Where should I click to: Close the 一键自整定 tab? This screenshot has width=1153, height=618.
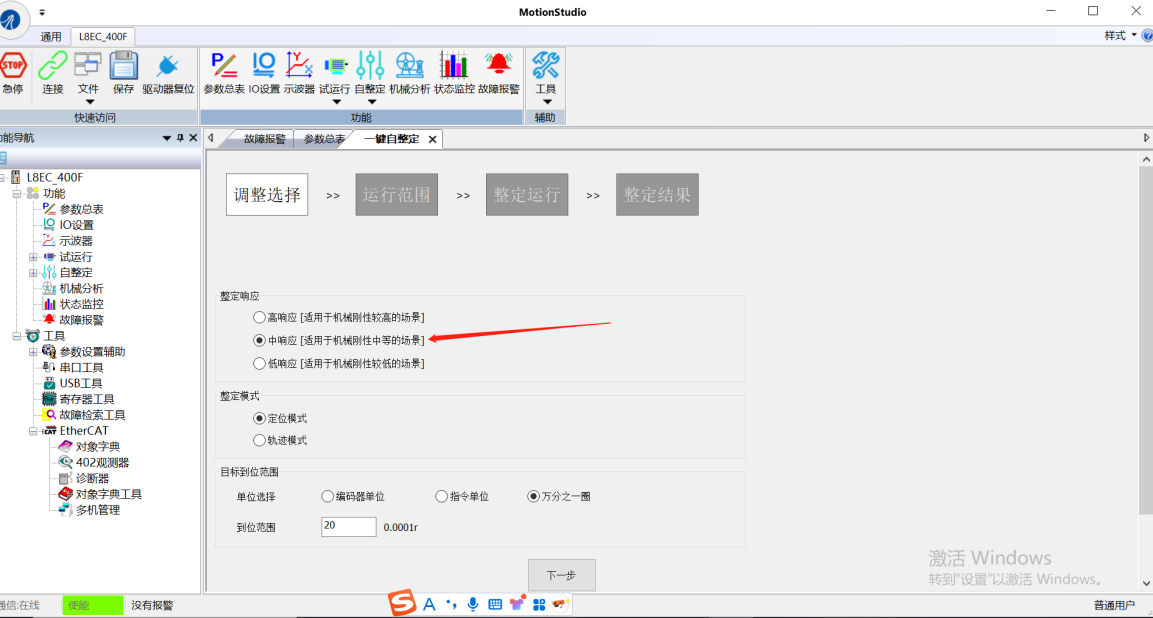(432, 139)
